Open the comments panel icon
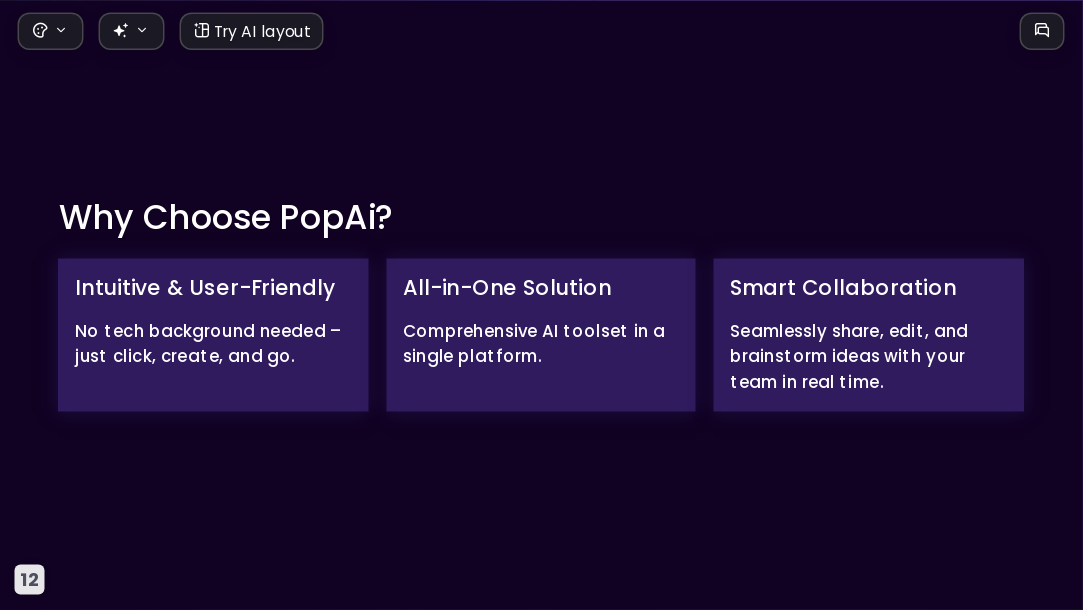 coord(1042,31)
